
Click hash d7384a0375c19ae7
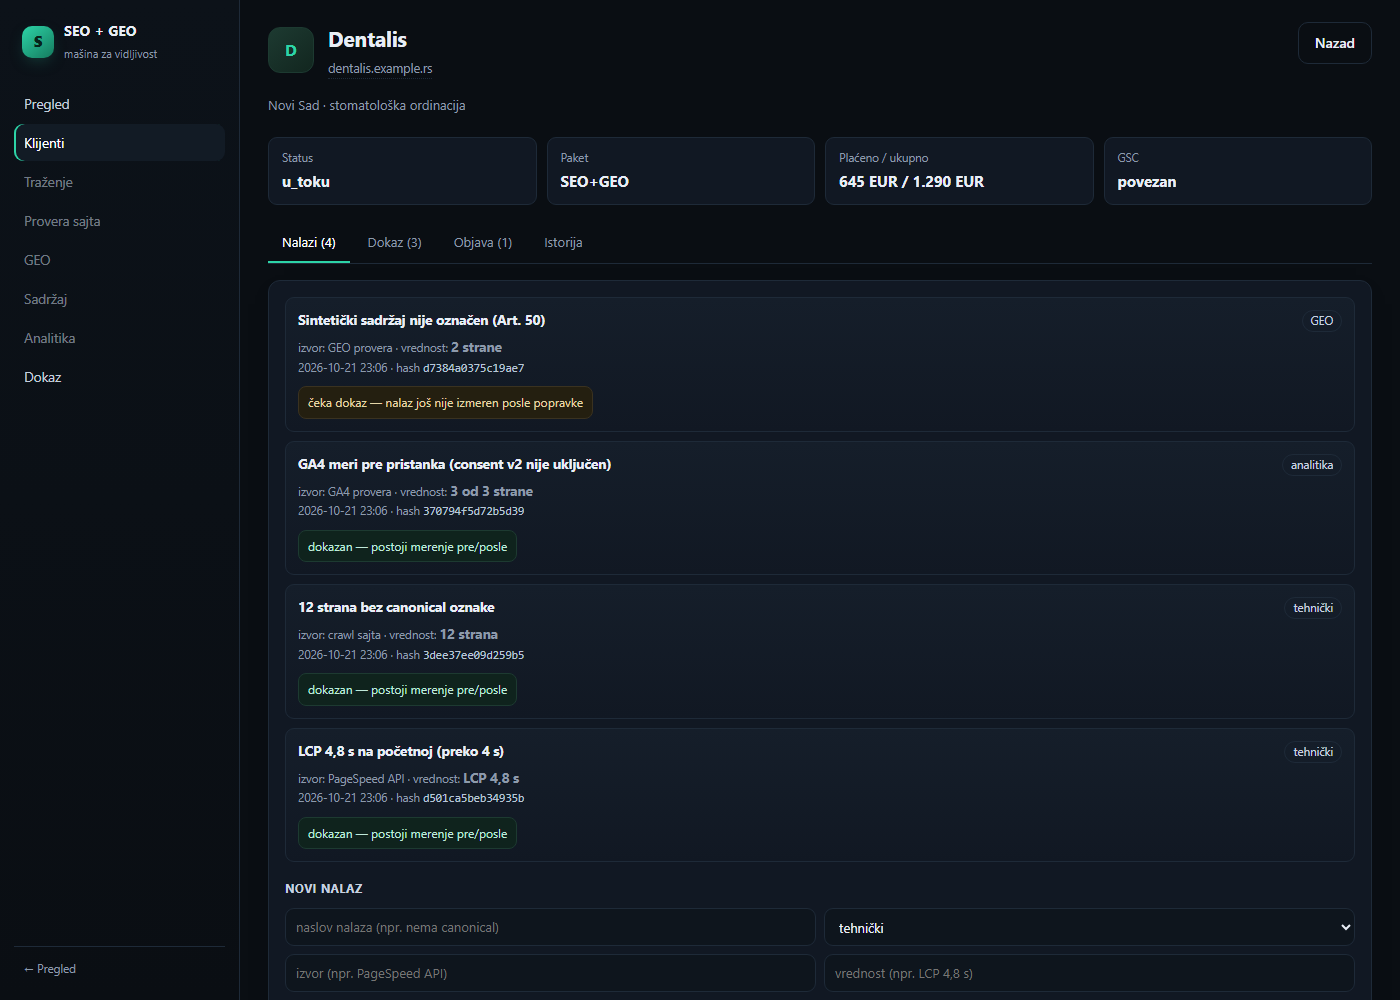pos(473,368)
